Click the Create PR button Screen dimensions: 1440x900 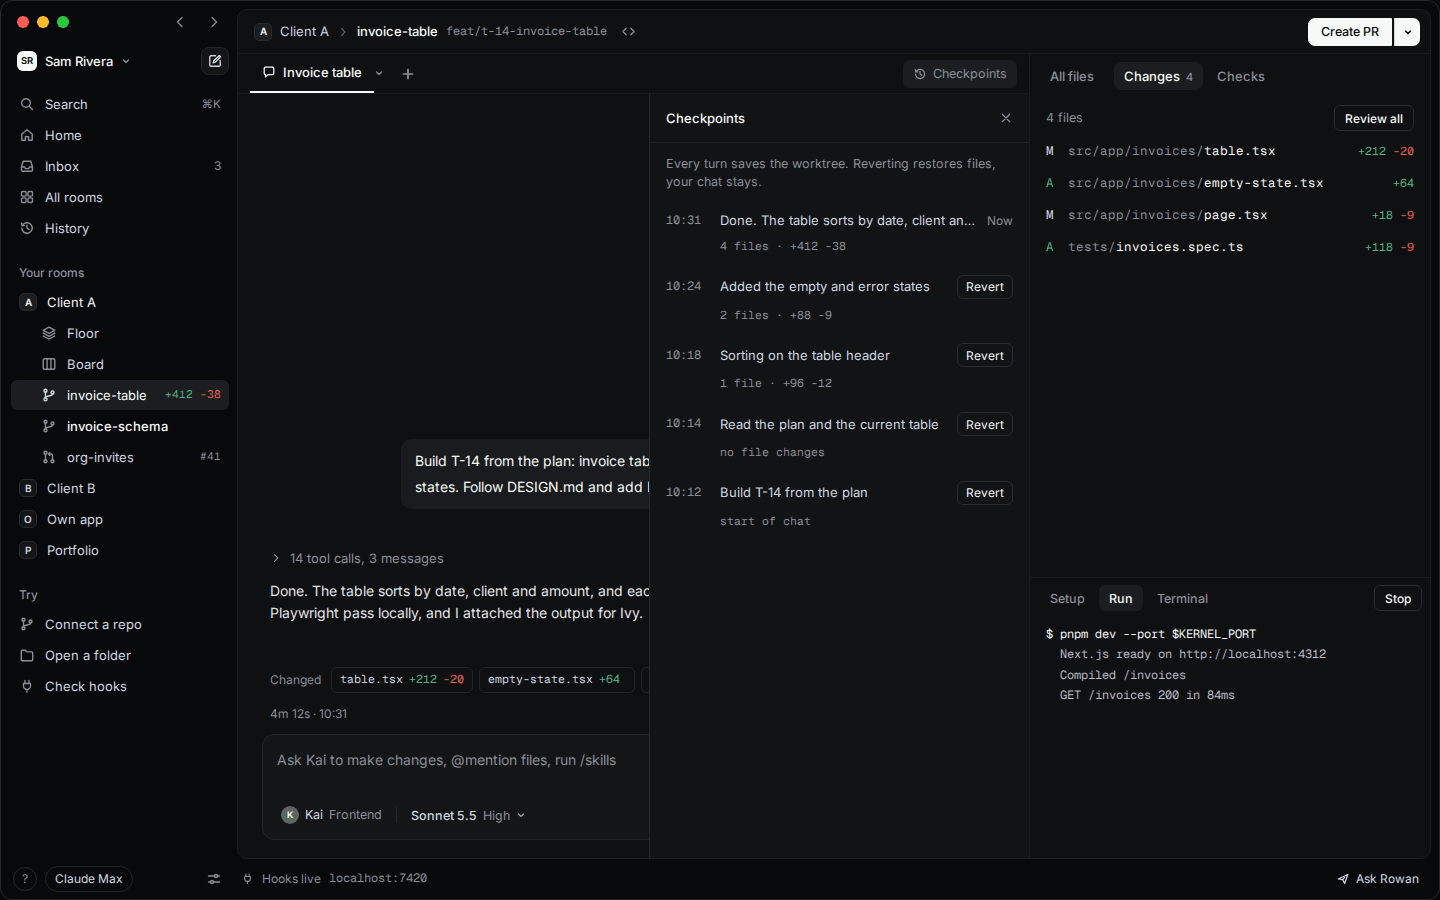pyautogui.click(x=1350, y=32)
